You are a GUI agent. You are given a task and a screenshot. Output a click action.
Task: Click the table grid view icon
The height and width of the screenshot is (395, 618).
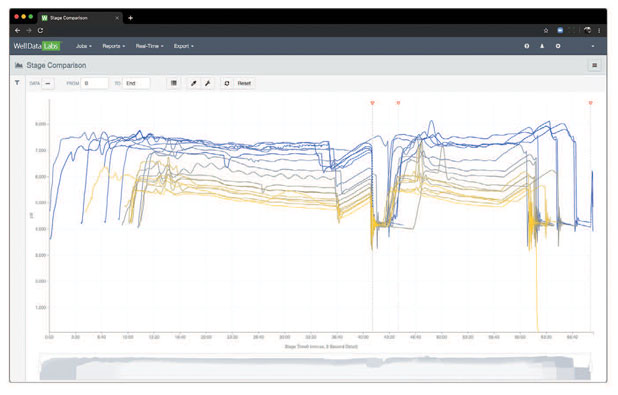[x=173, y=83]
